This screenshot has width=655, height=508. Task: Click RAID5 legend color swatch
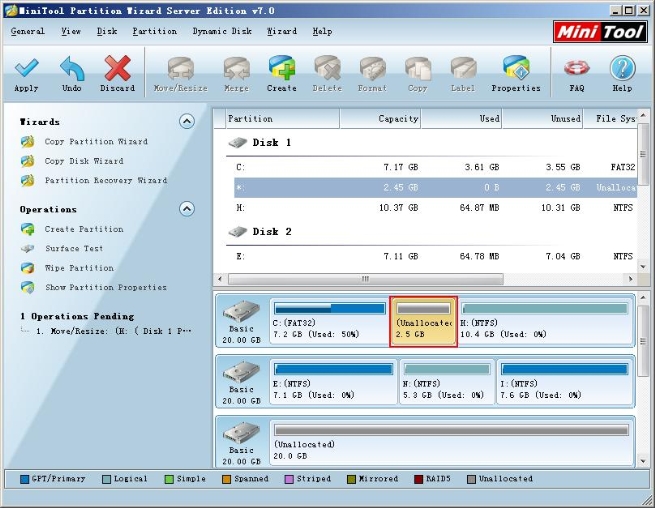coord(419,479)
